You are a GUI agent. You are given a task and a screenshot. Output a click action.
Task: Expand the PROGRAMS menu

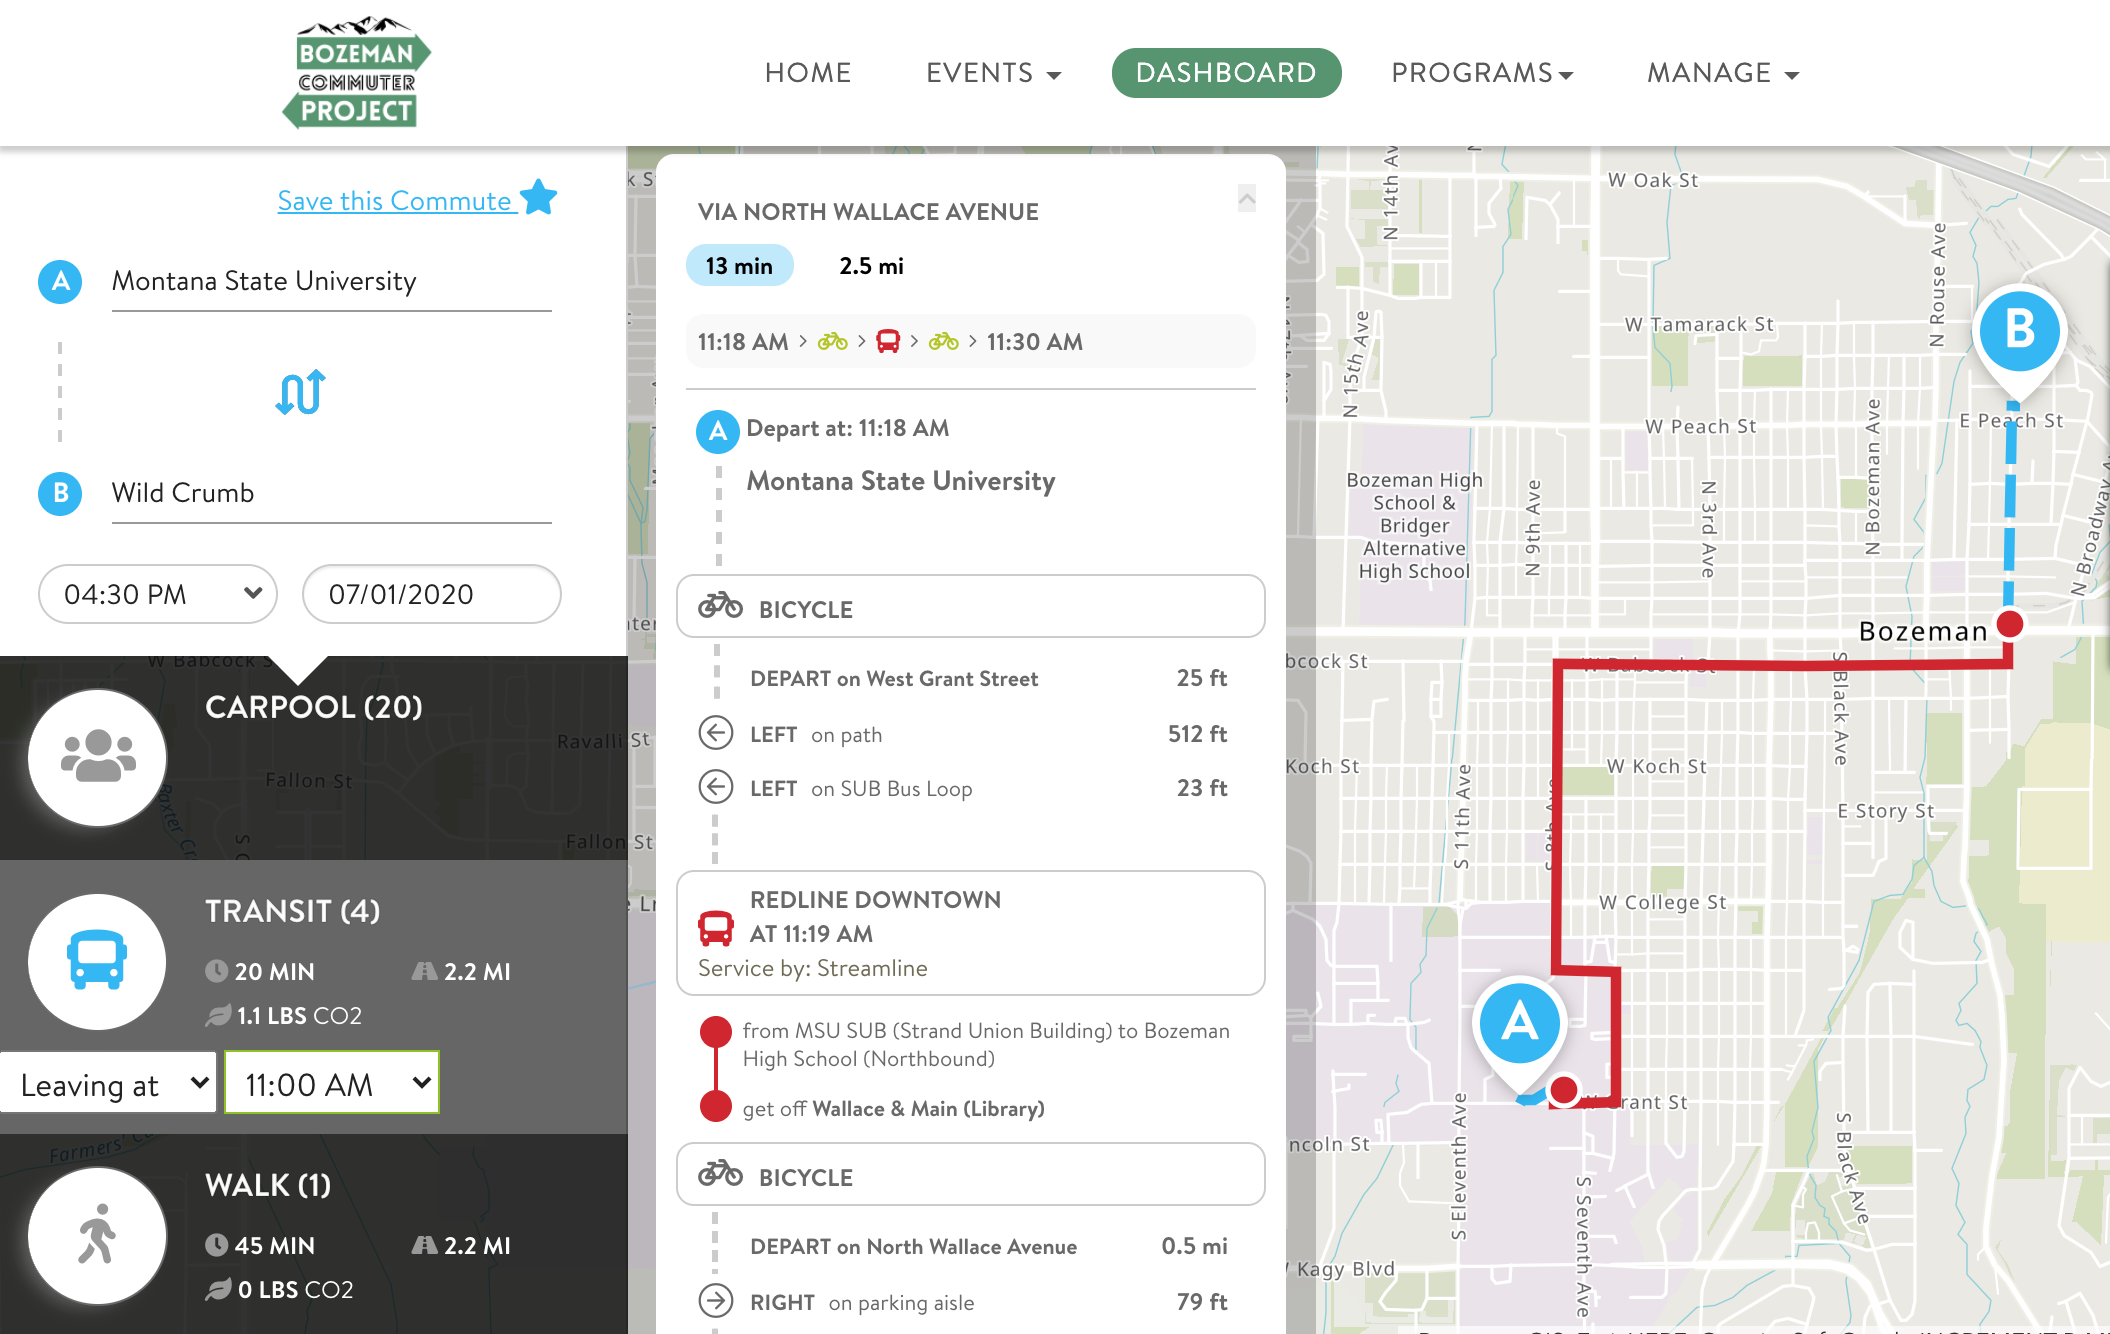[x=1482, y=73]
